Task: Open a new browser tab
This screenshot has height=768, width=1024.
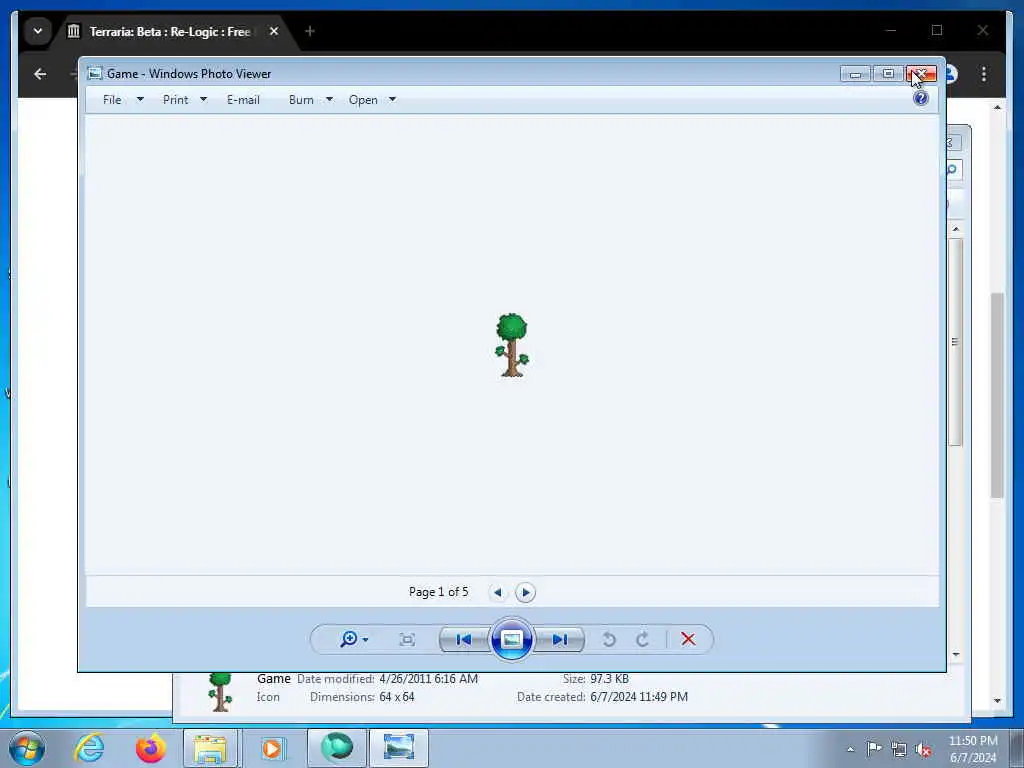Action: click(x=310, y=31)
